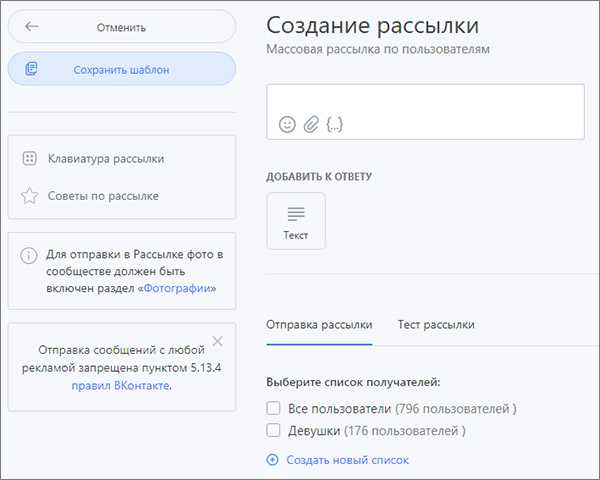
Task: Open the emoji picker smiley icon
Action: [287, 124]
